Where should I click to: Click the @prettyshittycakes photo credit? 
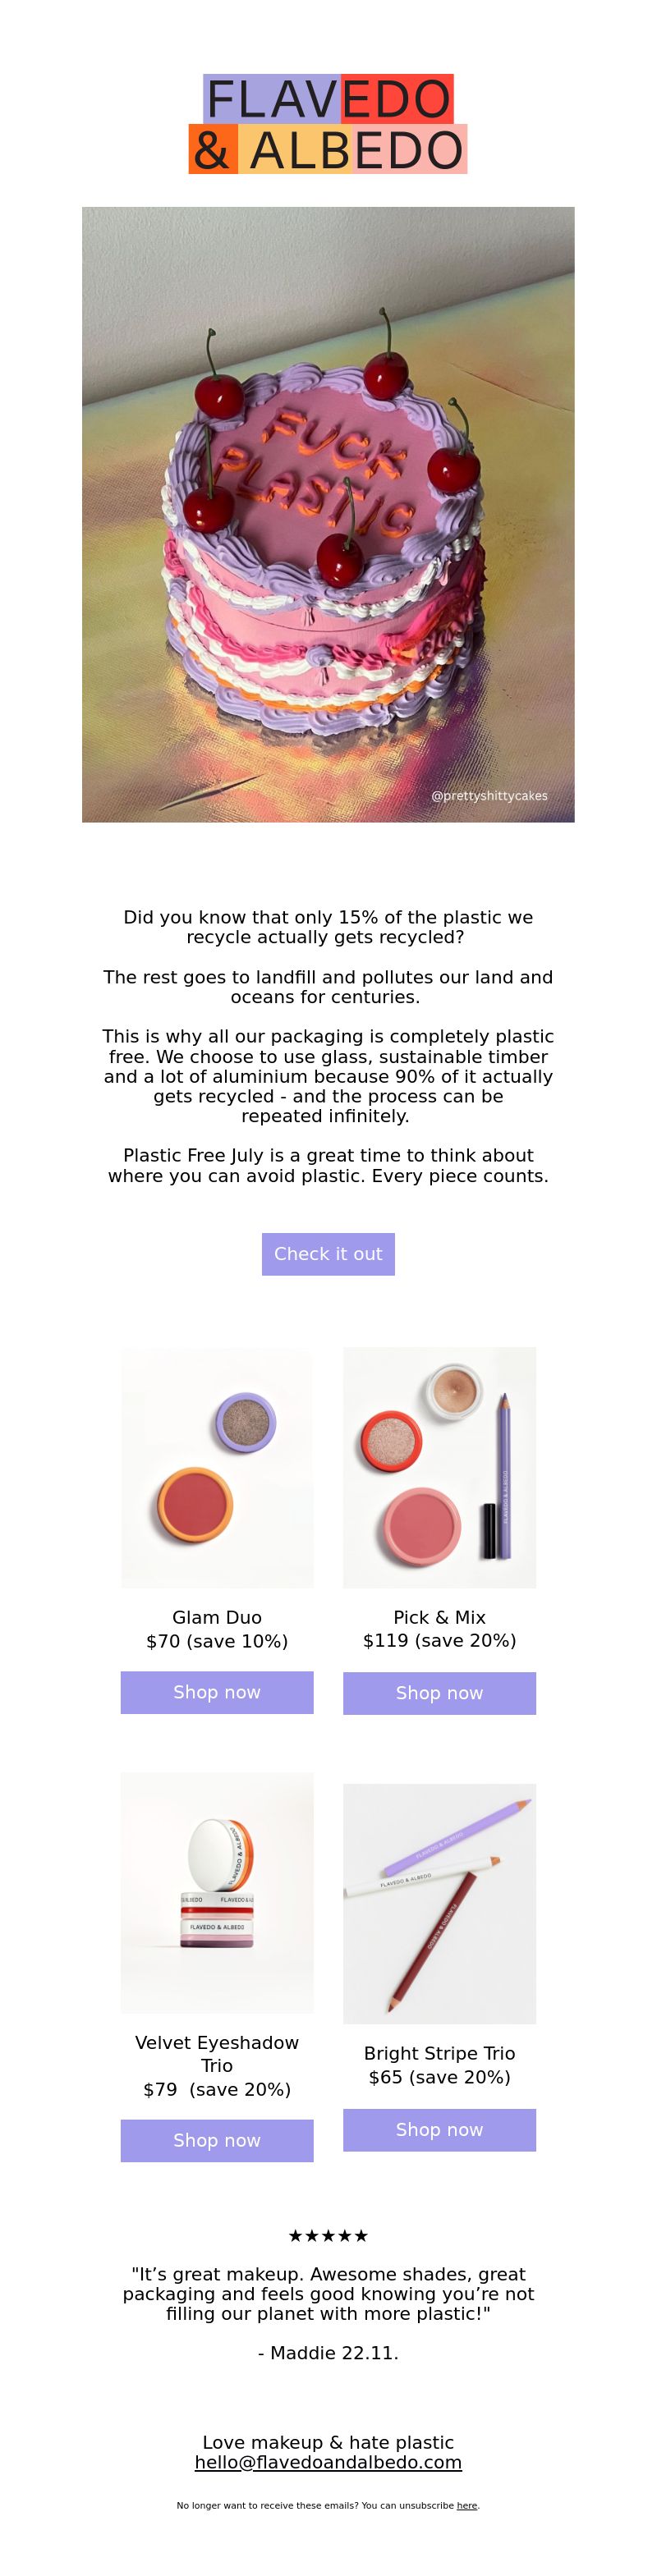pyautogui.click(x=489, y=796)
